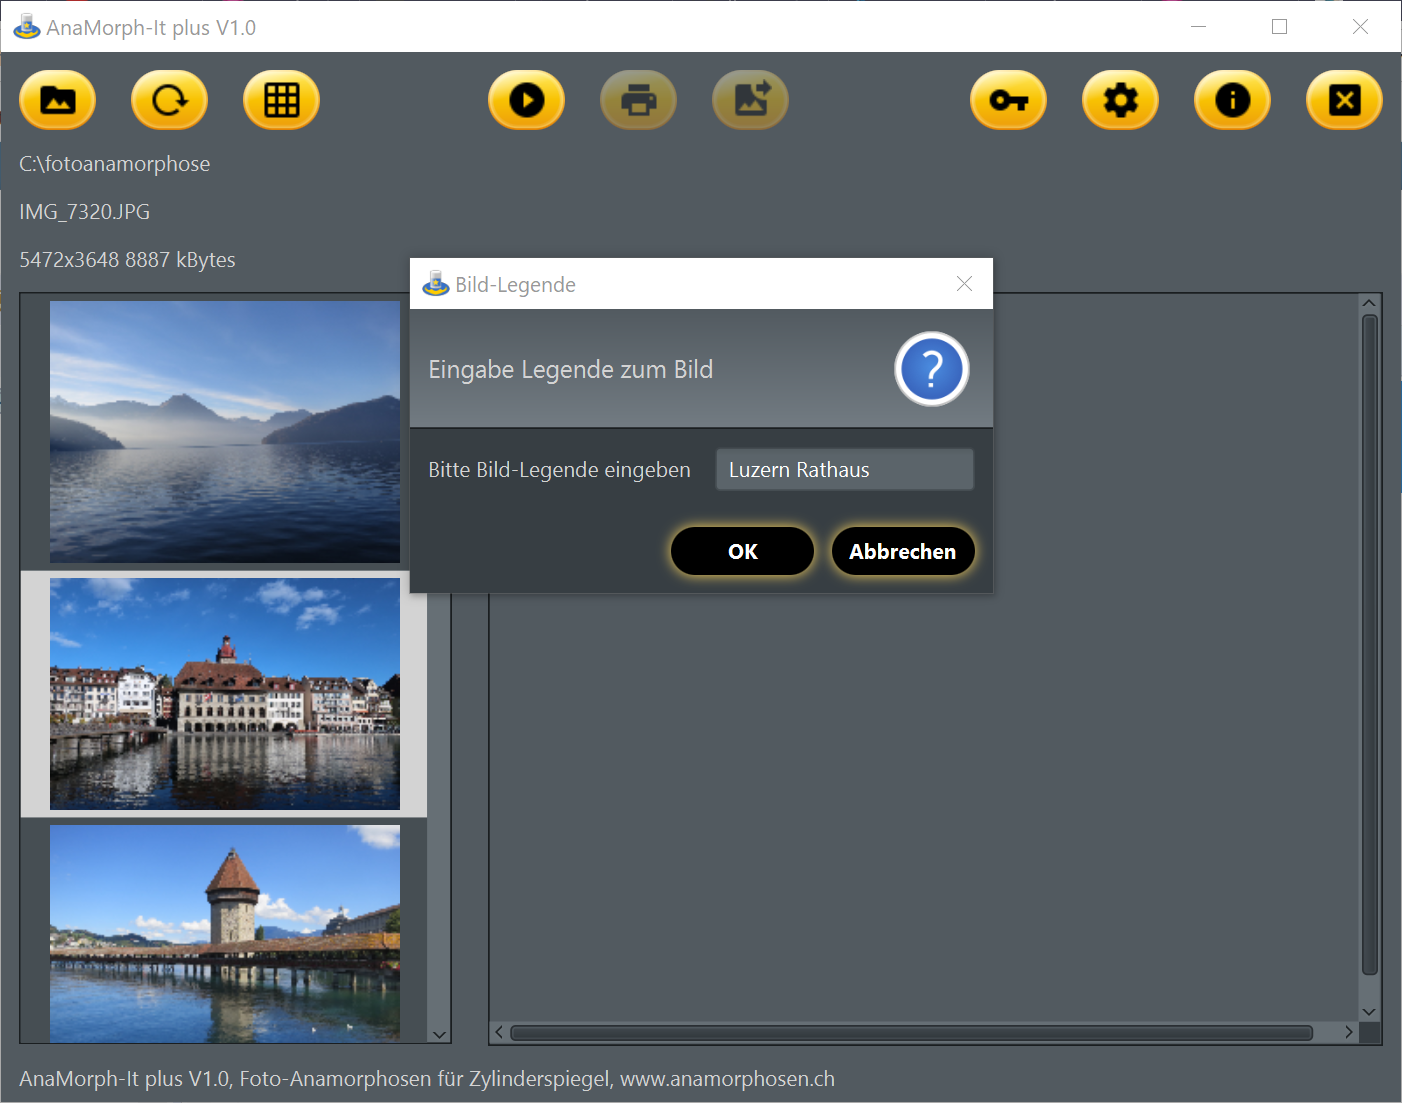
Task: Select the Luzern Rathaus photo thumbnail
Action: pyautogui.click(x=225, y=694)
